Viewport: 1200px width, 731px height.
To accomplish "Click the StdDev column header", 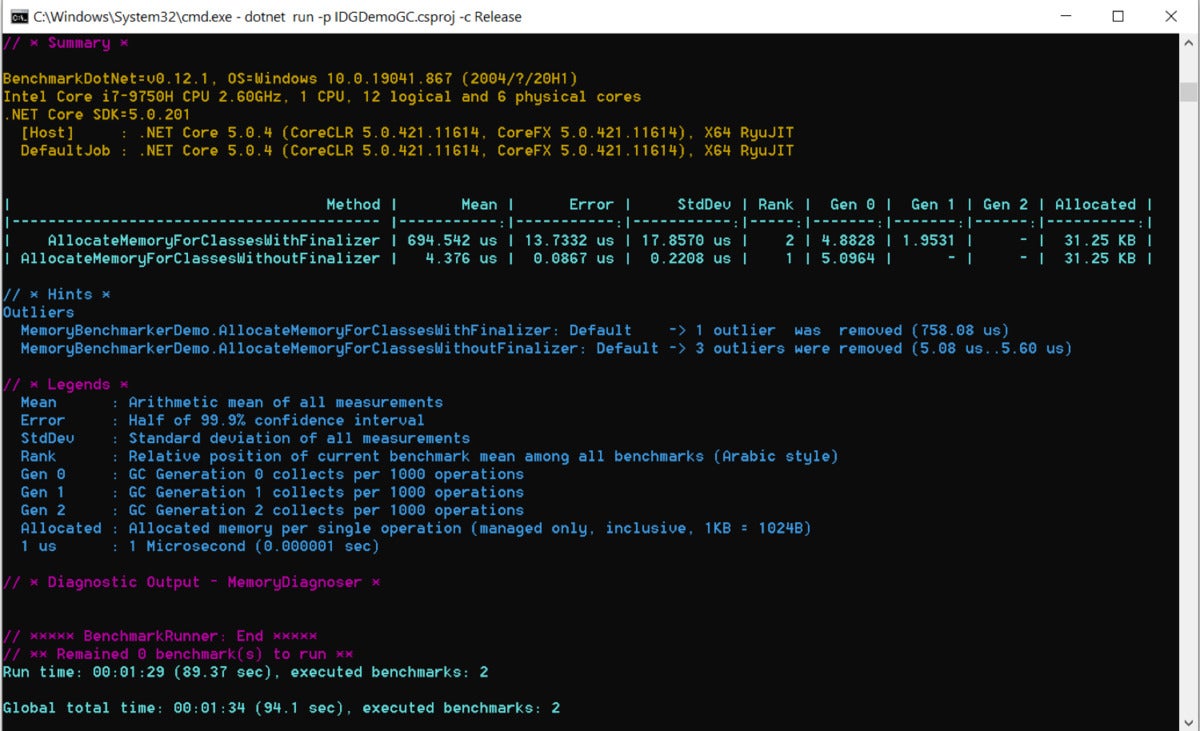I will tap(704, 204).
